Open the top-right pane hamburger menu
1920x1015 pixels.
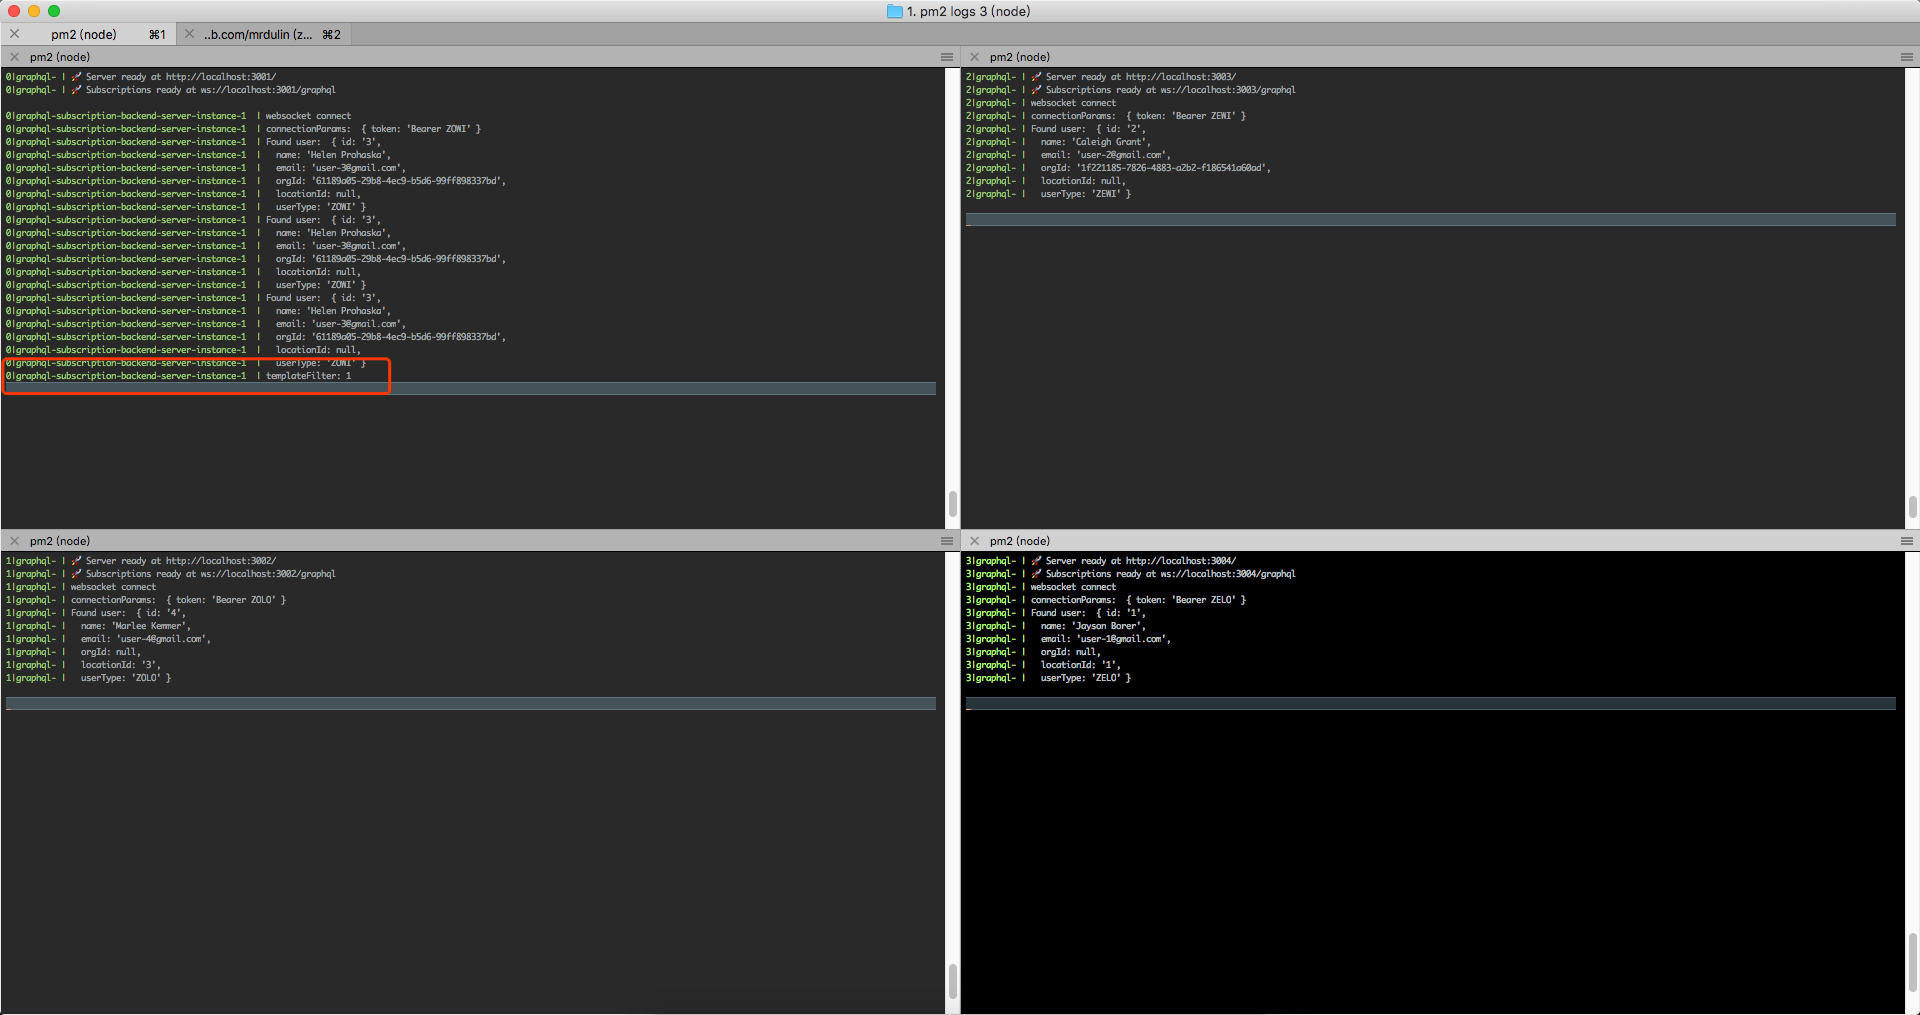coord(1906,57)
